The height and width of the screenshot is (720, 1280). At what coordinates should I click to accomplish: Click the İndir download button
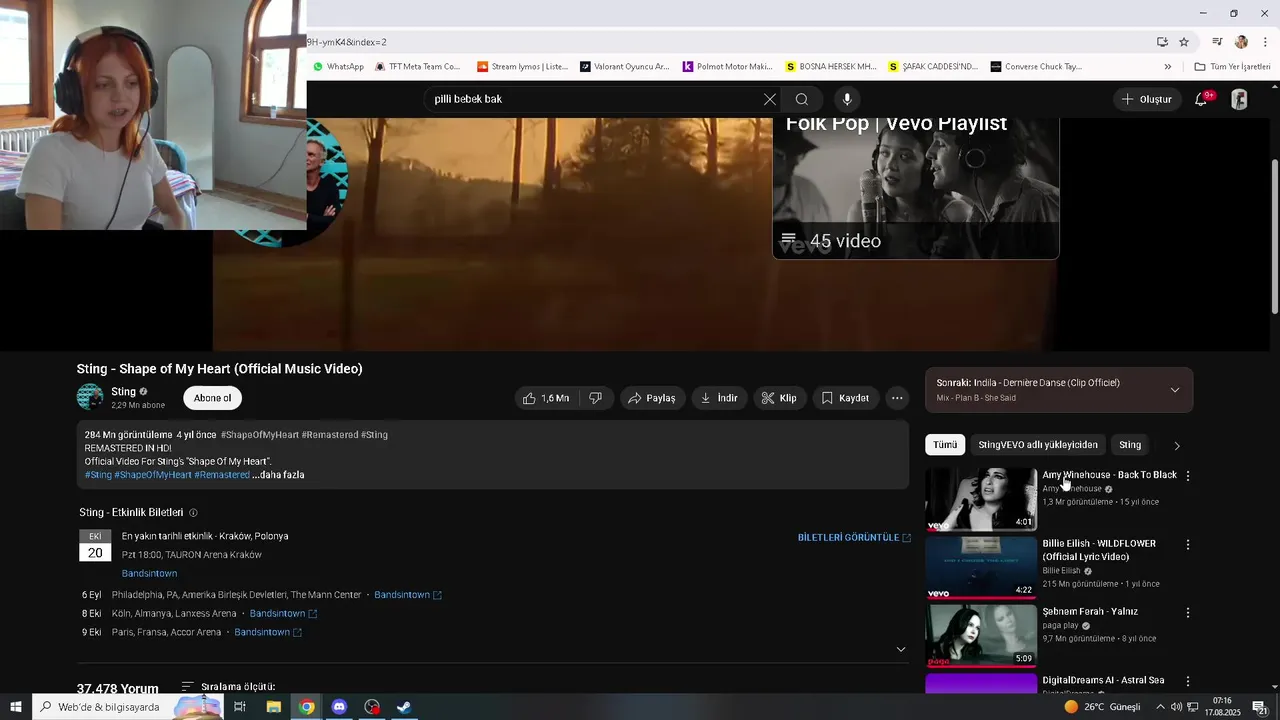tap(719, 398)
